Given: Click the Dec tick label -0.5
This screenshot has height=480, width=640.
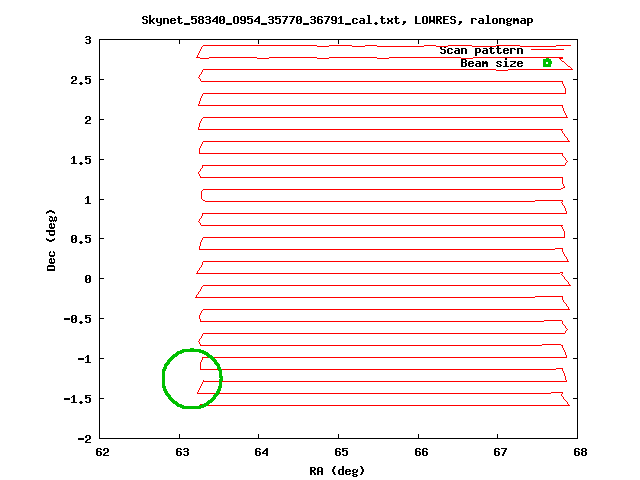Looking at the screenshot, I should click(78, 319).
